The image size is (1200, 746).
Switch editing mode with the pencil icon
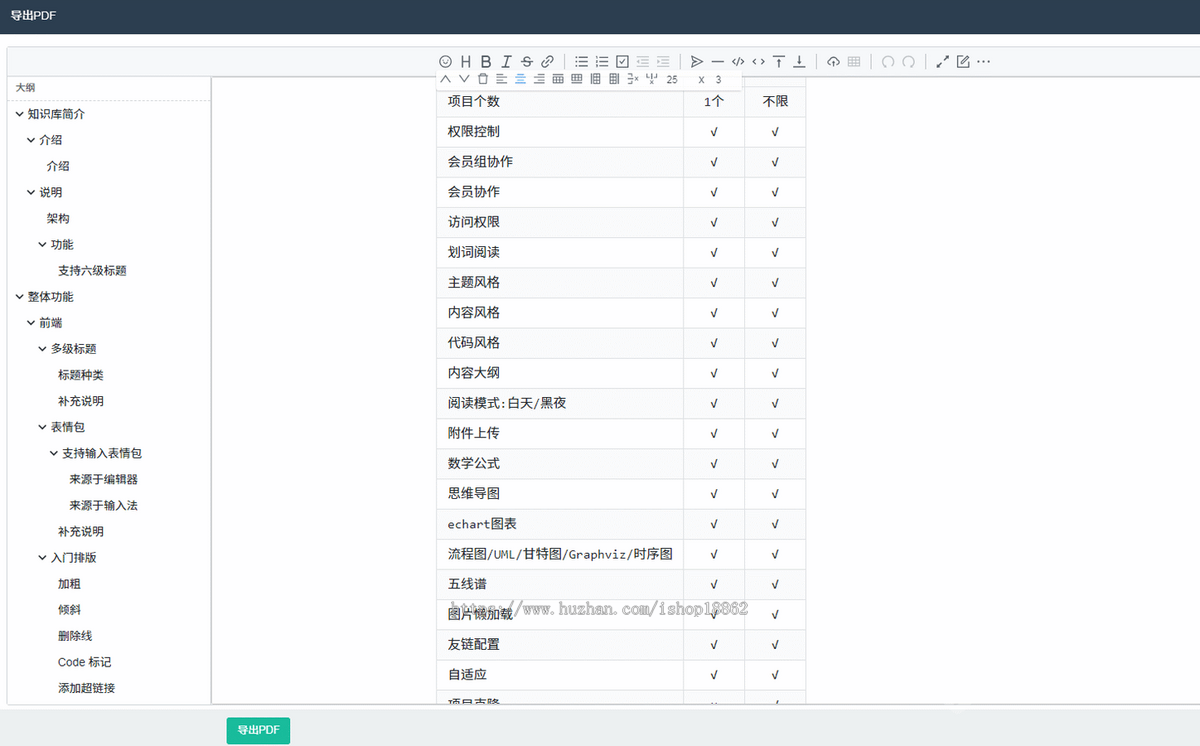click(963, 61)
